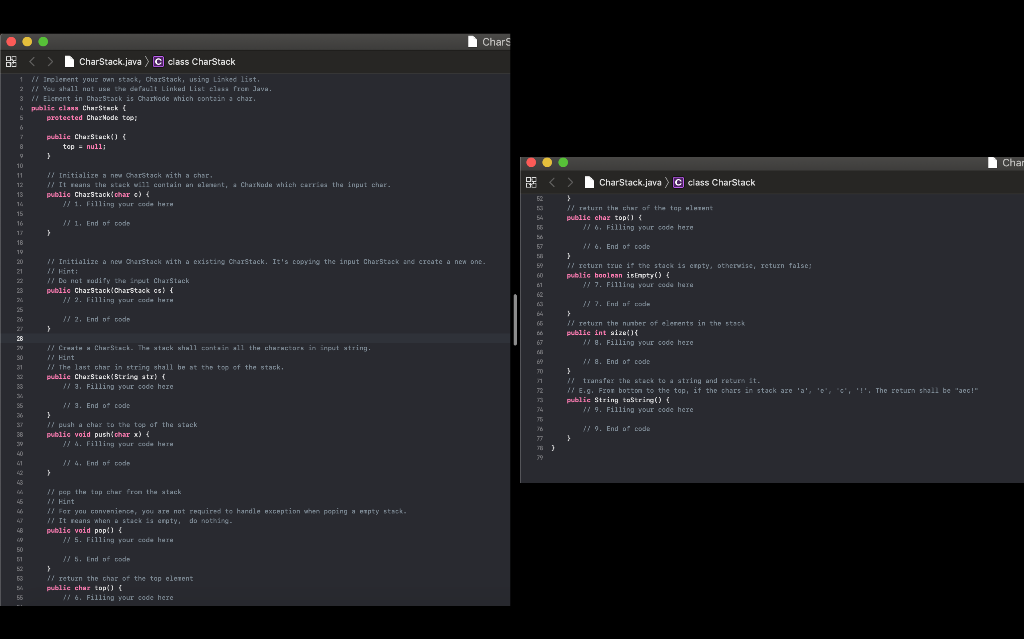Click document proxy icon in right window title
This screenshot has width=1024, height=639.
[x=992, y=163]
